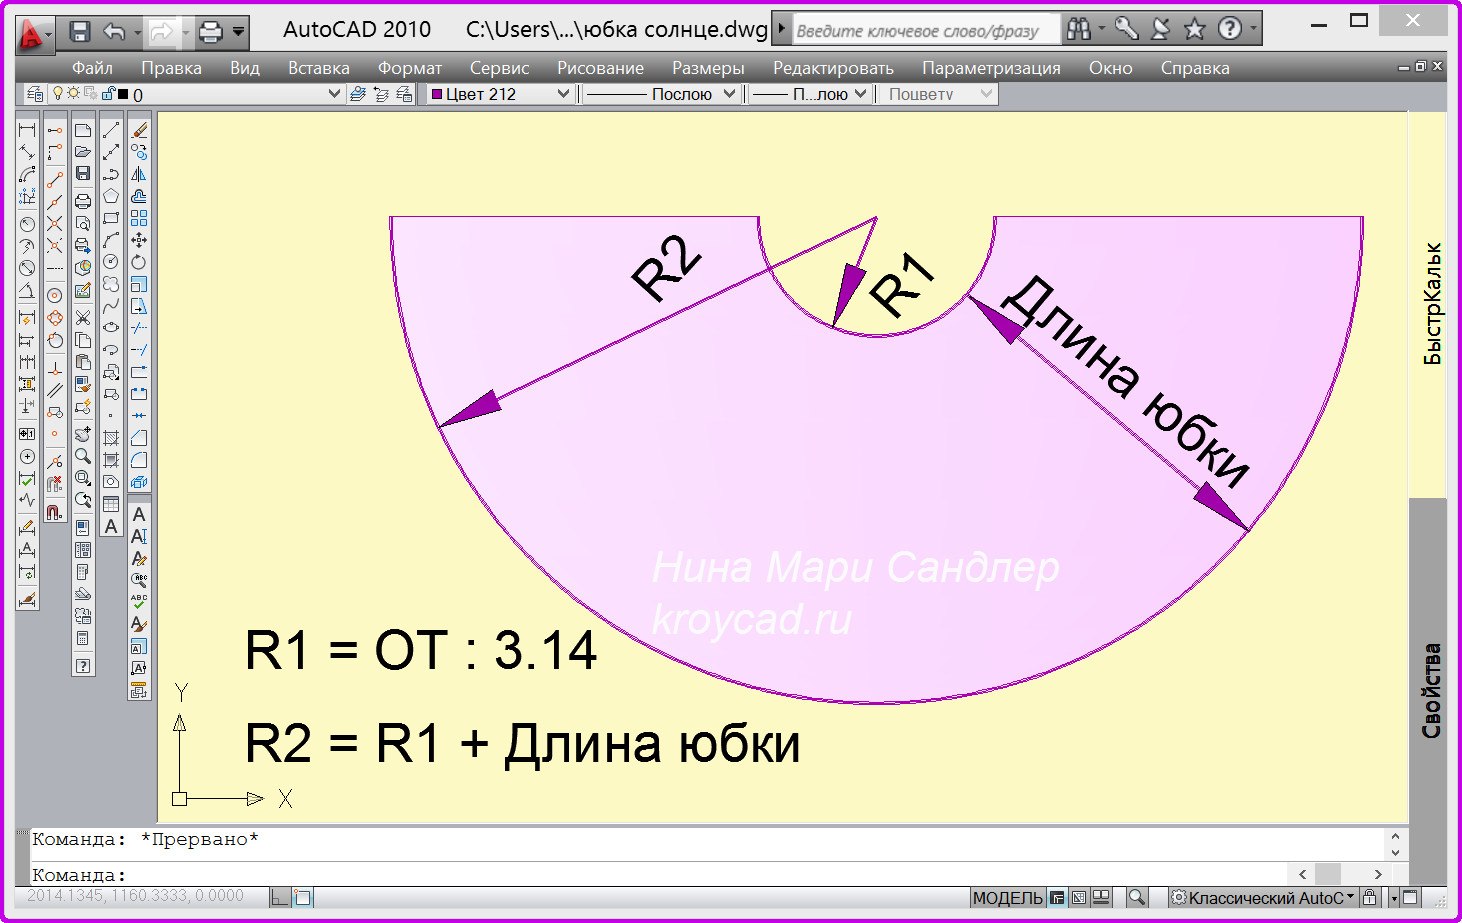Select the Move tool with four arrows
Screen dimensions: 1462x923
click(139, 240)
